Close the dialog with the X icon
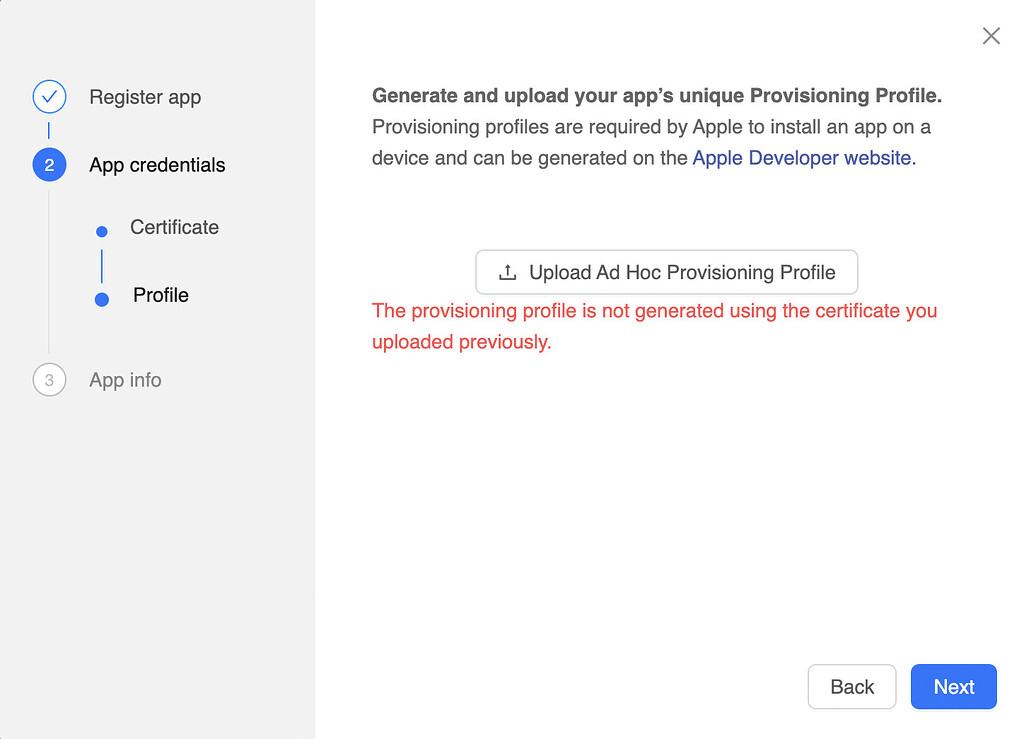1024x739 pixels. [x=991, y=36]
